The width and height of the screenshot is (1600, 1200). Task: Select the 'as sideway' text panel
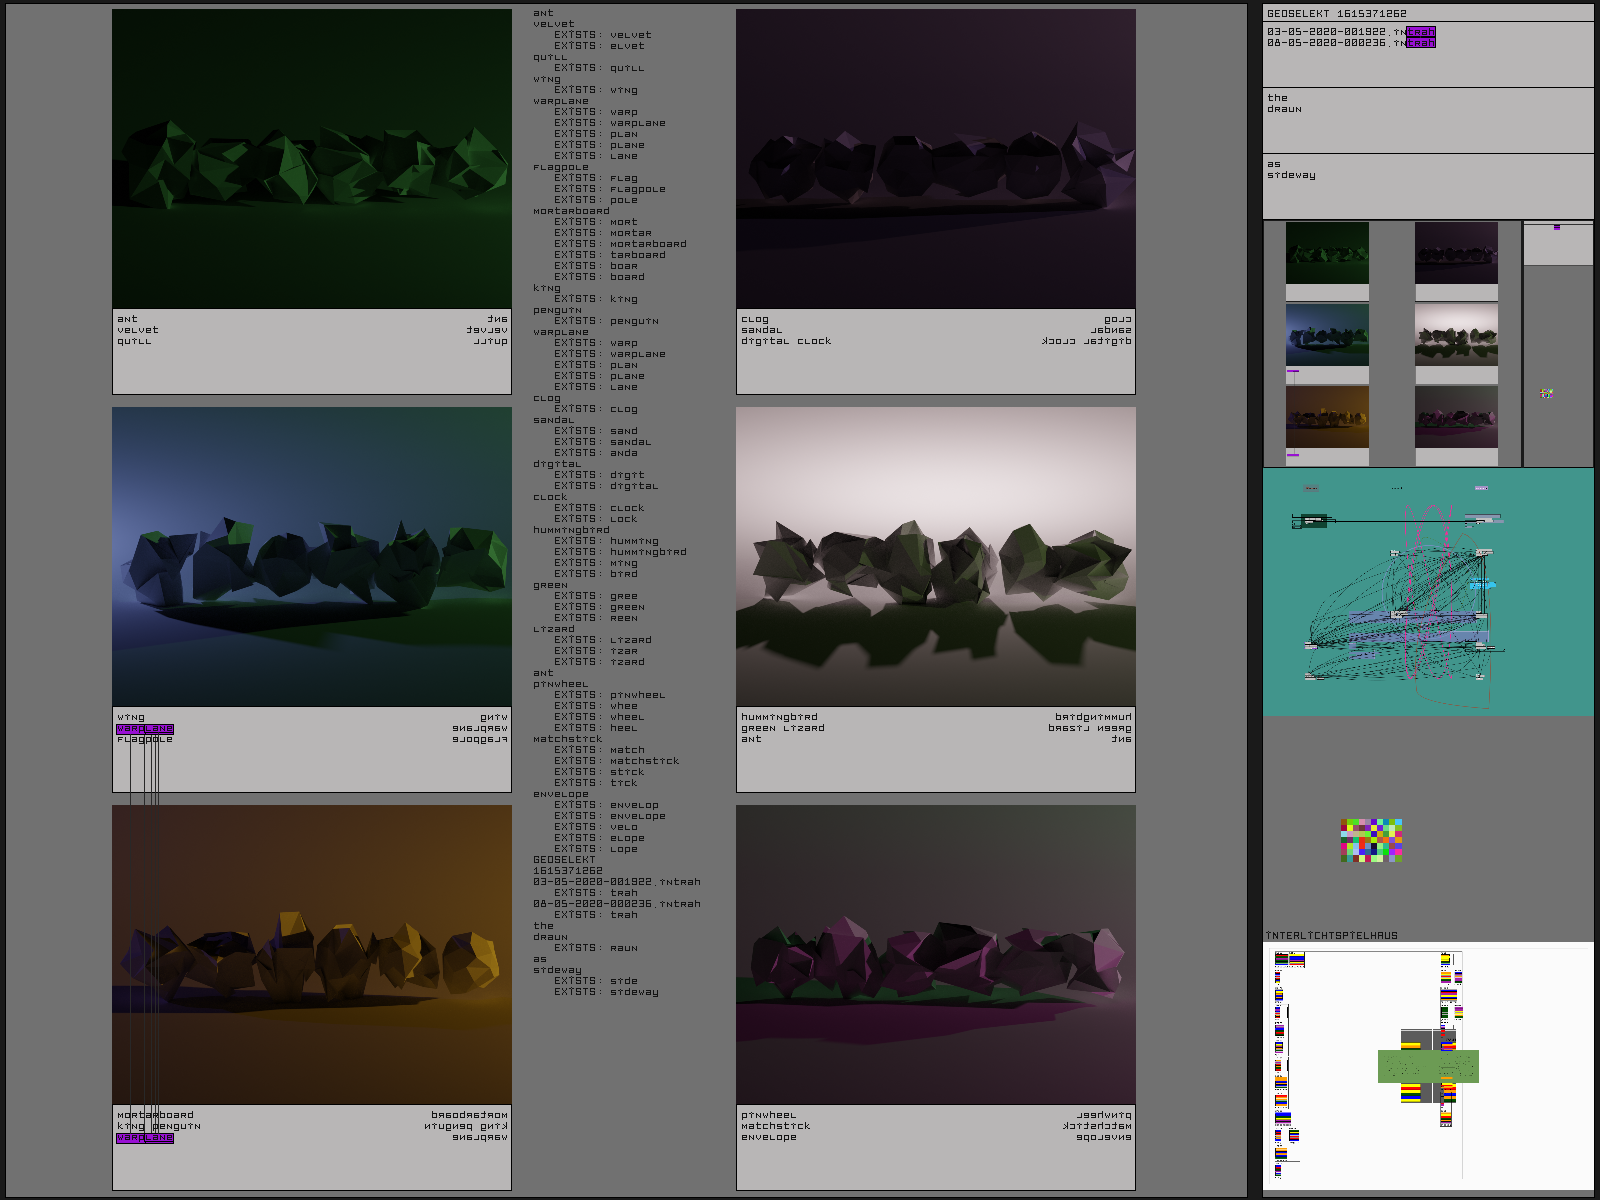pos(1428,186)
